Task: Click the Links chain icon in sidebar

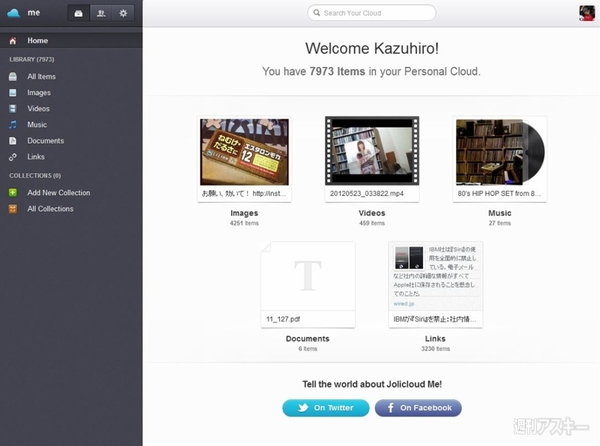Action: click(13, 157)
